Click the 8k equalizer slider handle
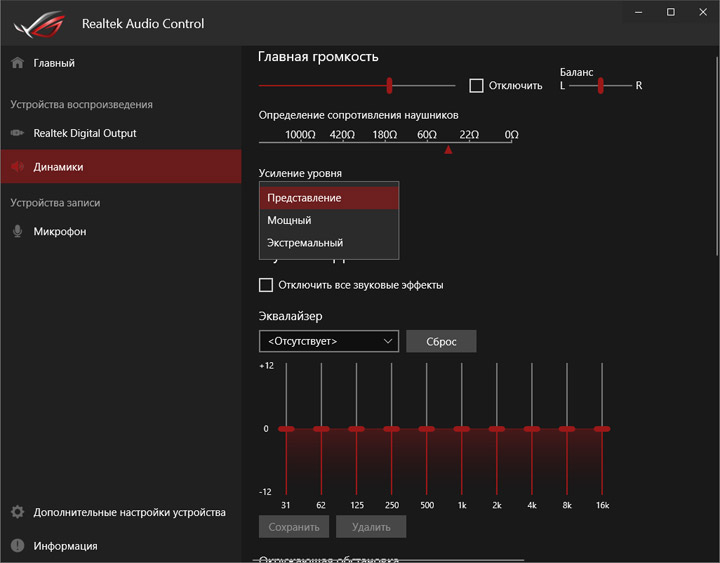720x563 pixels. 567,429
